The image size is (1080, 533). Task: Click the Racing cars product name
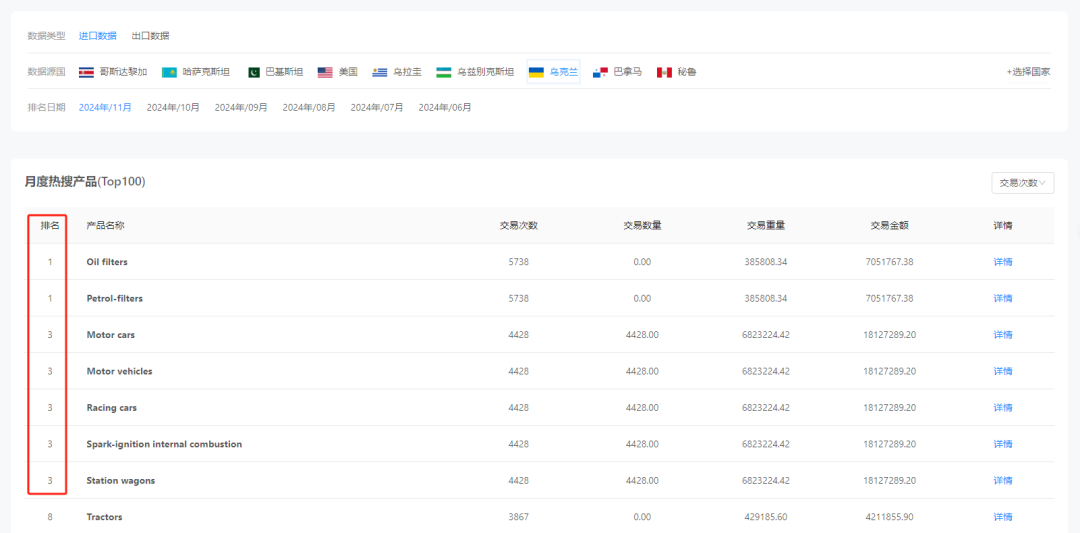click(x=112, y=408)
